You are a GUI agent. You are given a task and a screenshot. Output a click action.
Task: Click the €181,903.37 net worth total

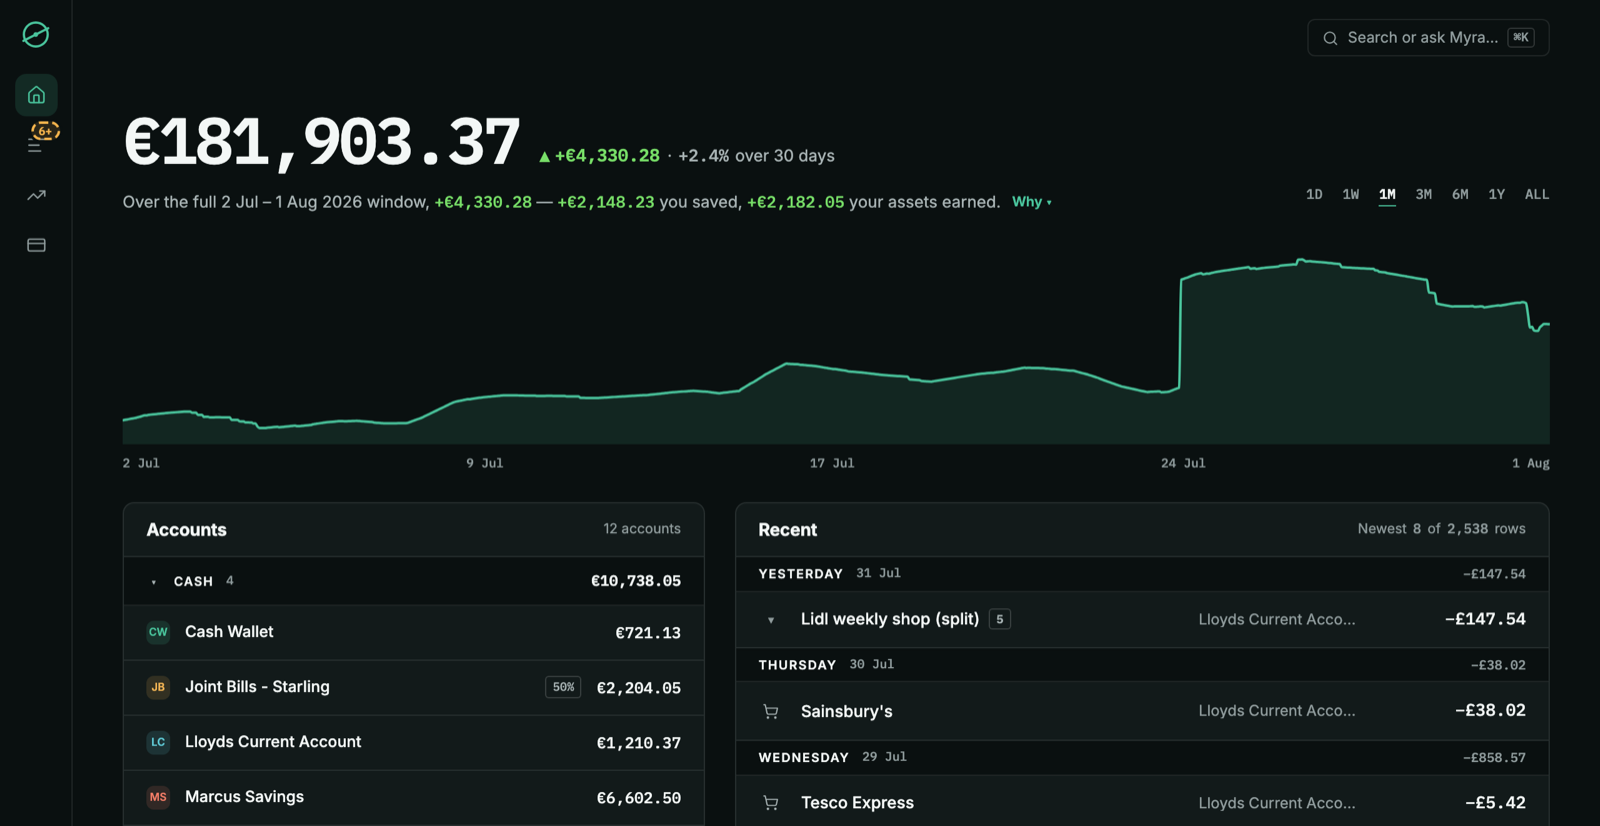point(321,142)
